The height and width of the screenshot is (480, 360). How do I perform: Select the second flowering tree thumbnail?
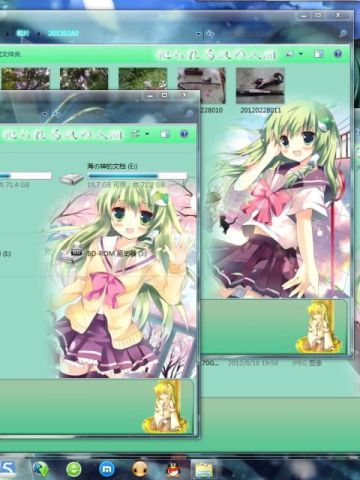tap(84, 79)
